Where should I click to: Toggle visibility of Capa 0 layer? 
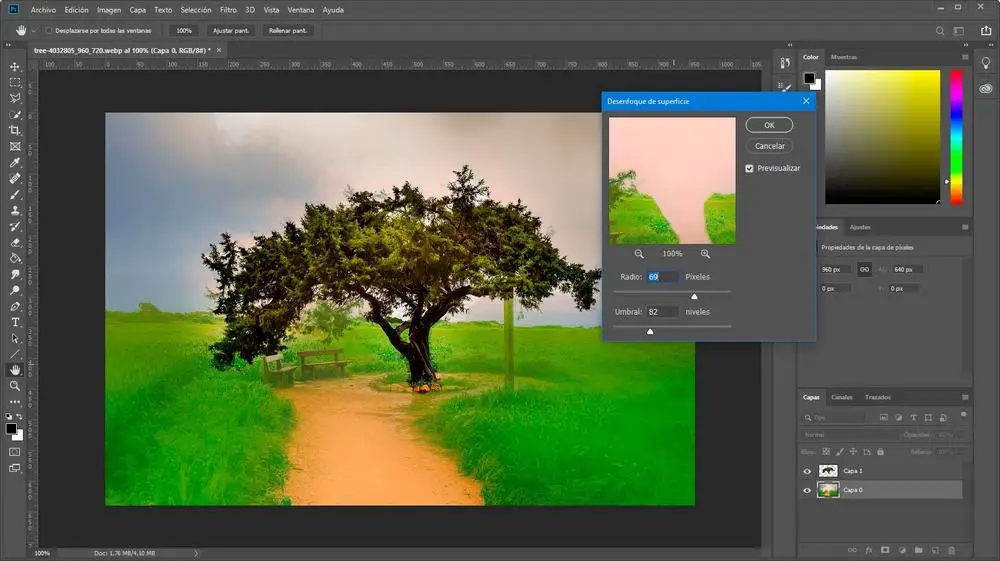click(x=807, y=490)
